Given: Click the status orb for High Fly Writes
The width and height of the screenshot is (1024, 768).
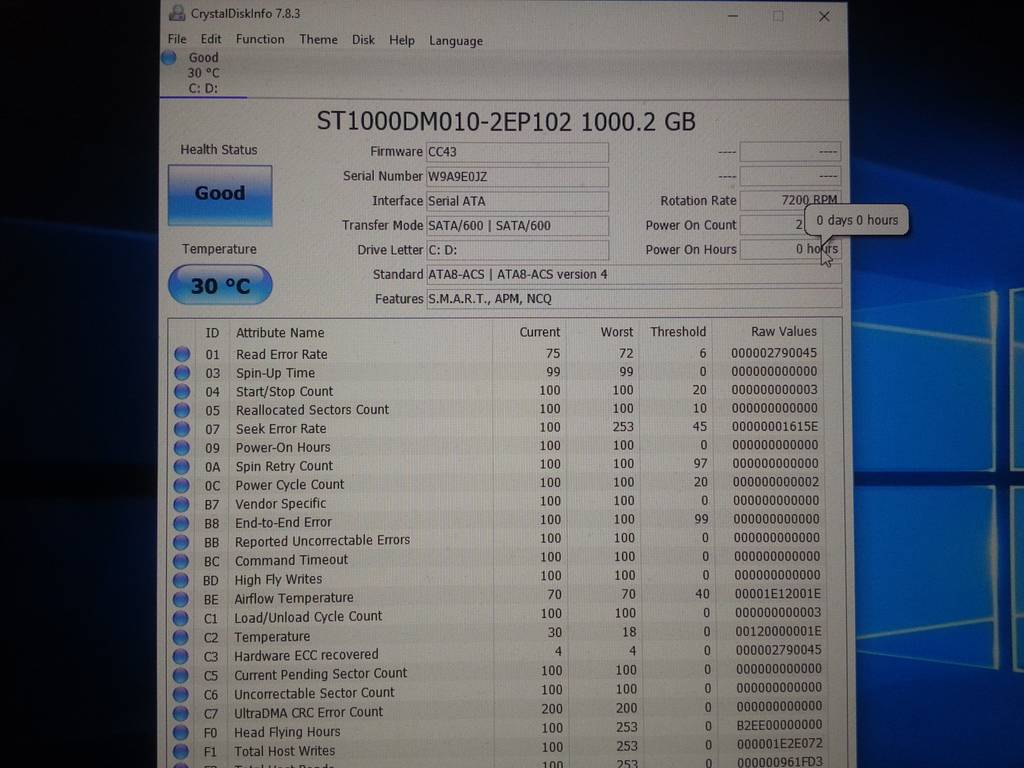Looking at the screenshot, I should point(181,581).
